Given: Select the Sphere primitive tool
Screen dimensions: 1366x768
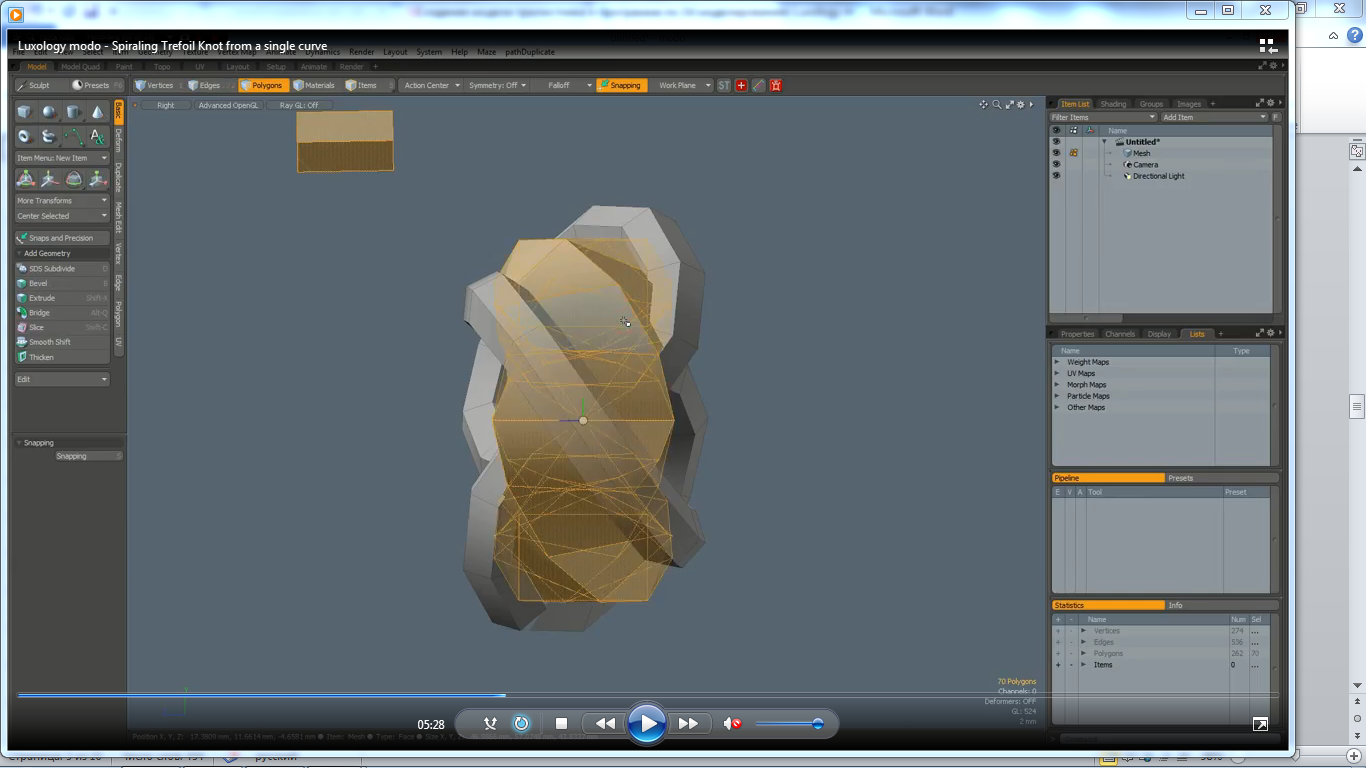Looking at the screenshot, I should [49, 112].
